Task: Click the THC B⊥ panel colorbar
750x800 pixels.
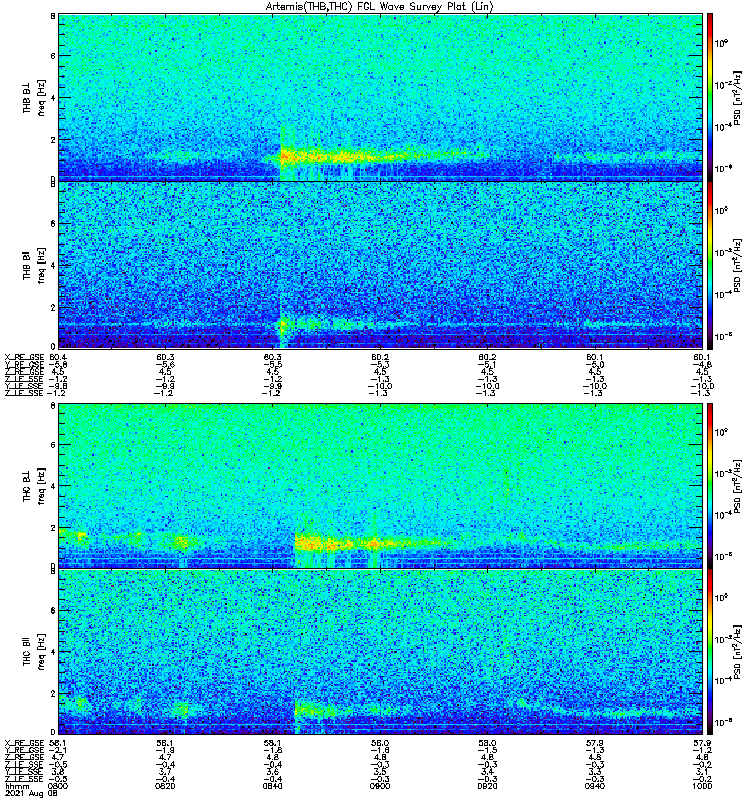Action: click(x=710, y=485)
